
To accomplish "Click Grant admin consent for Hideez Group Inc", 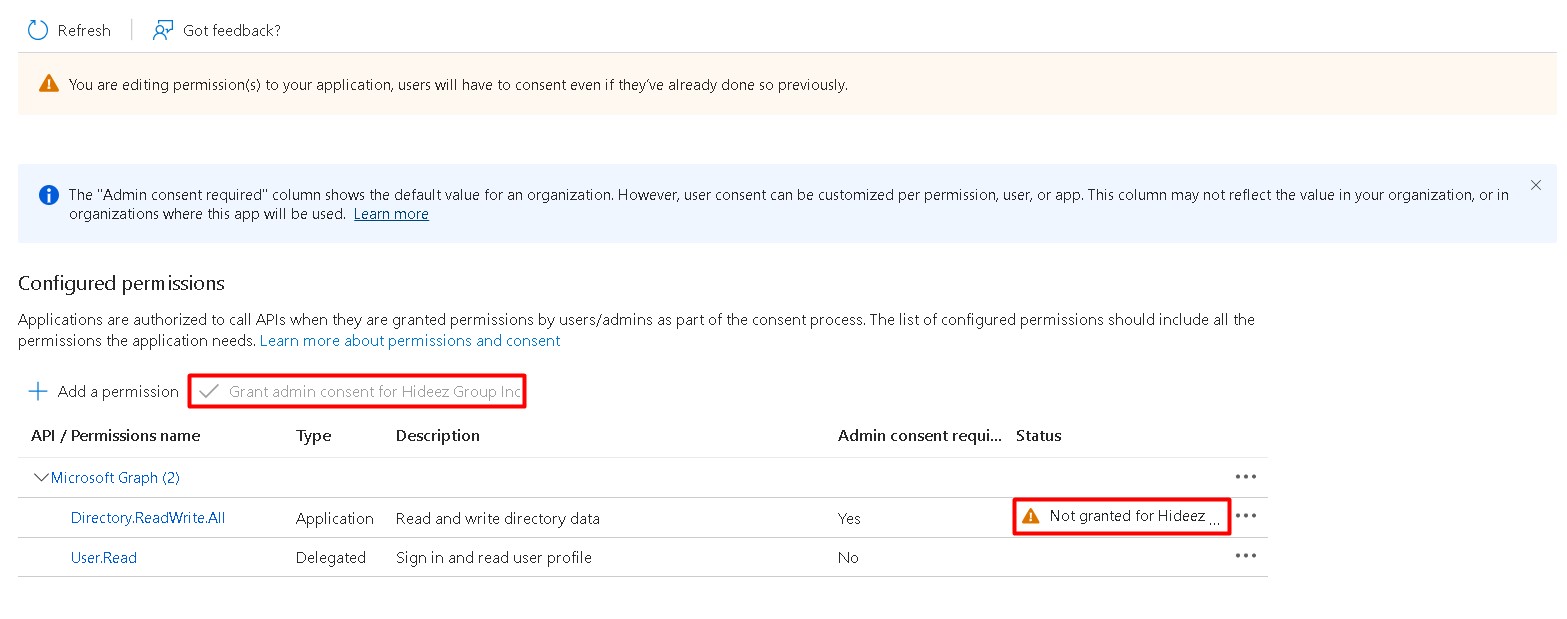I will pos(374,391).
